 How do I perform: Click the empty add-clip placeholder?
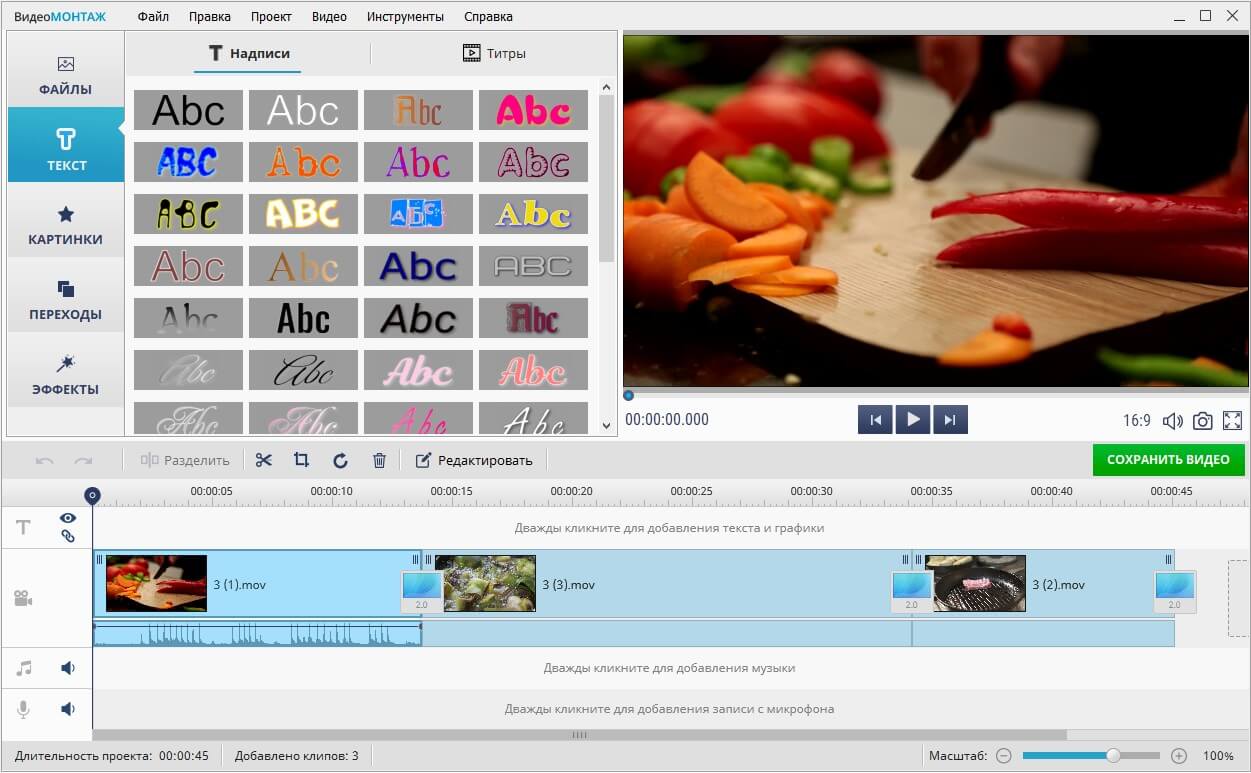1239,598
